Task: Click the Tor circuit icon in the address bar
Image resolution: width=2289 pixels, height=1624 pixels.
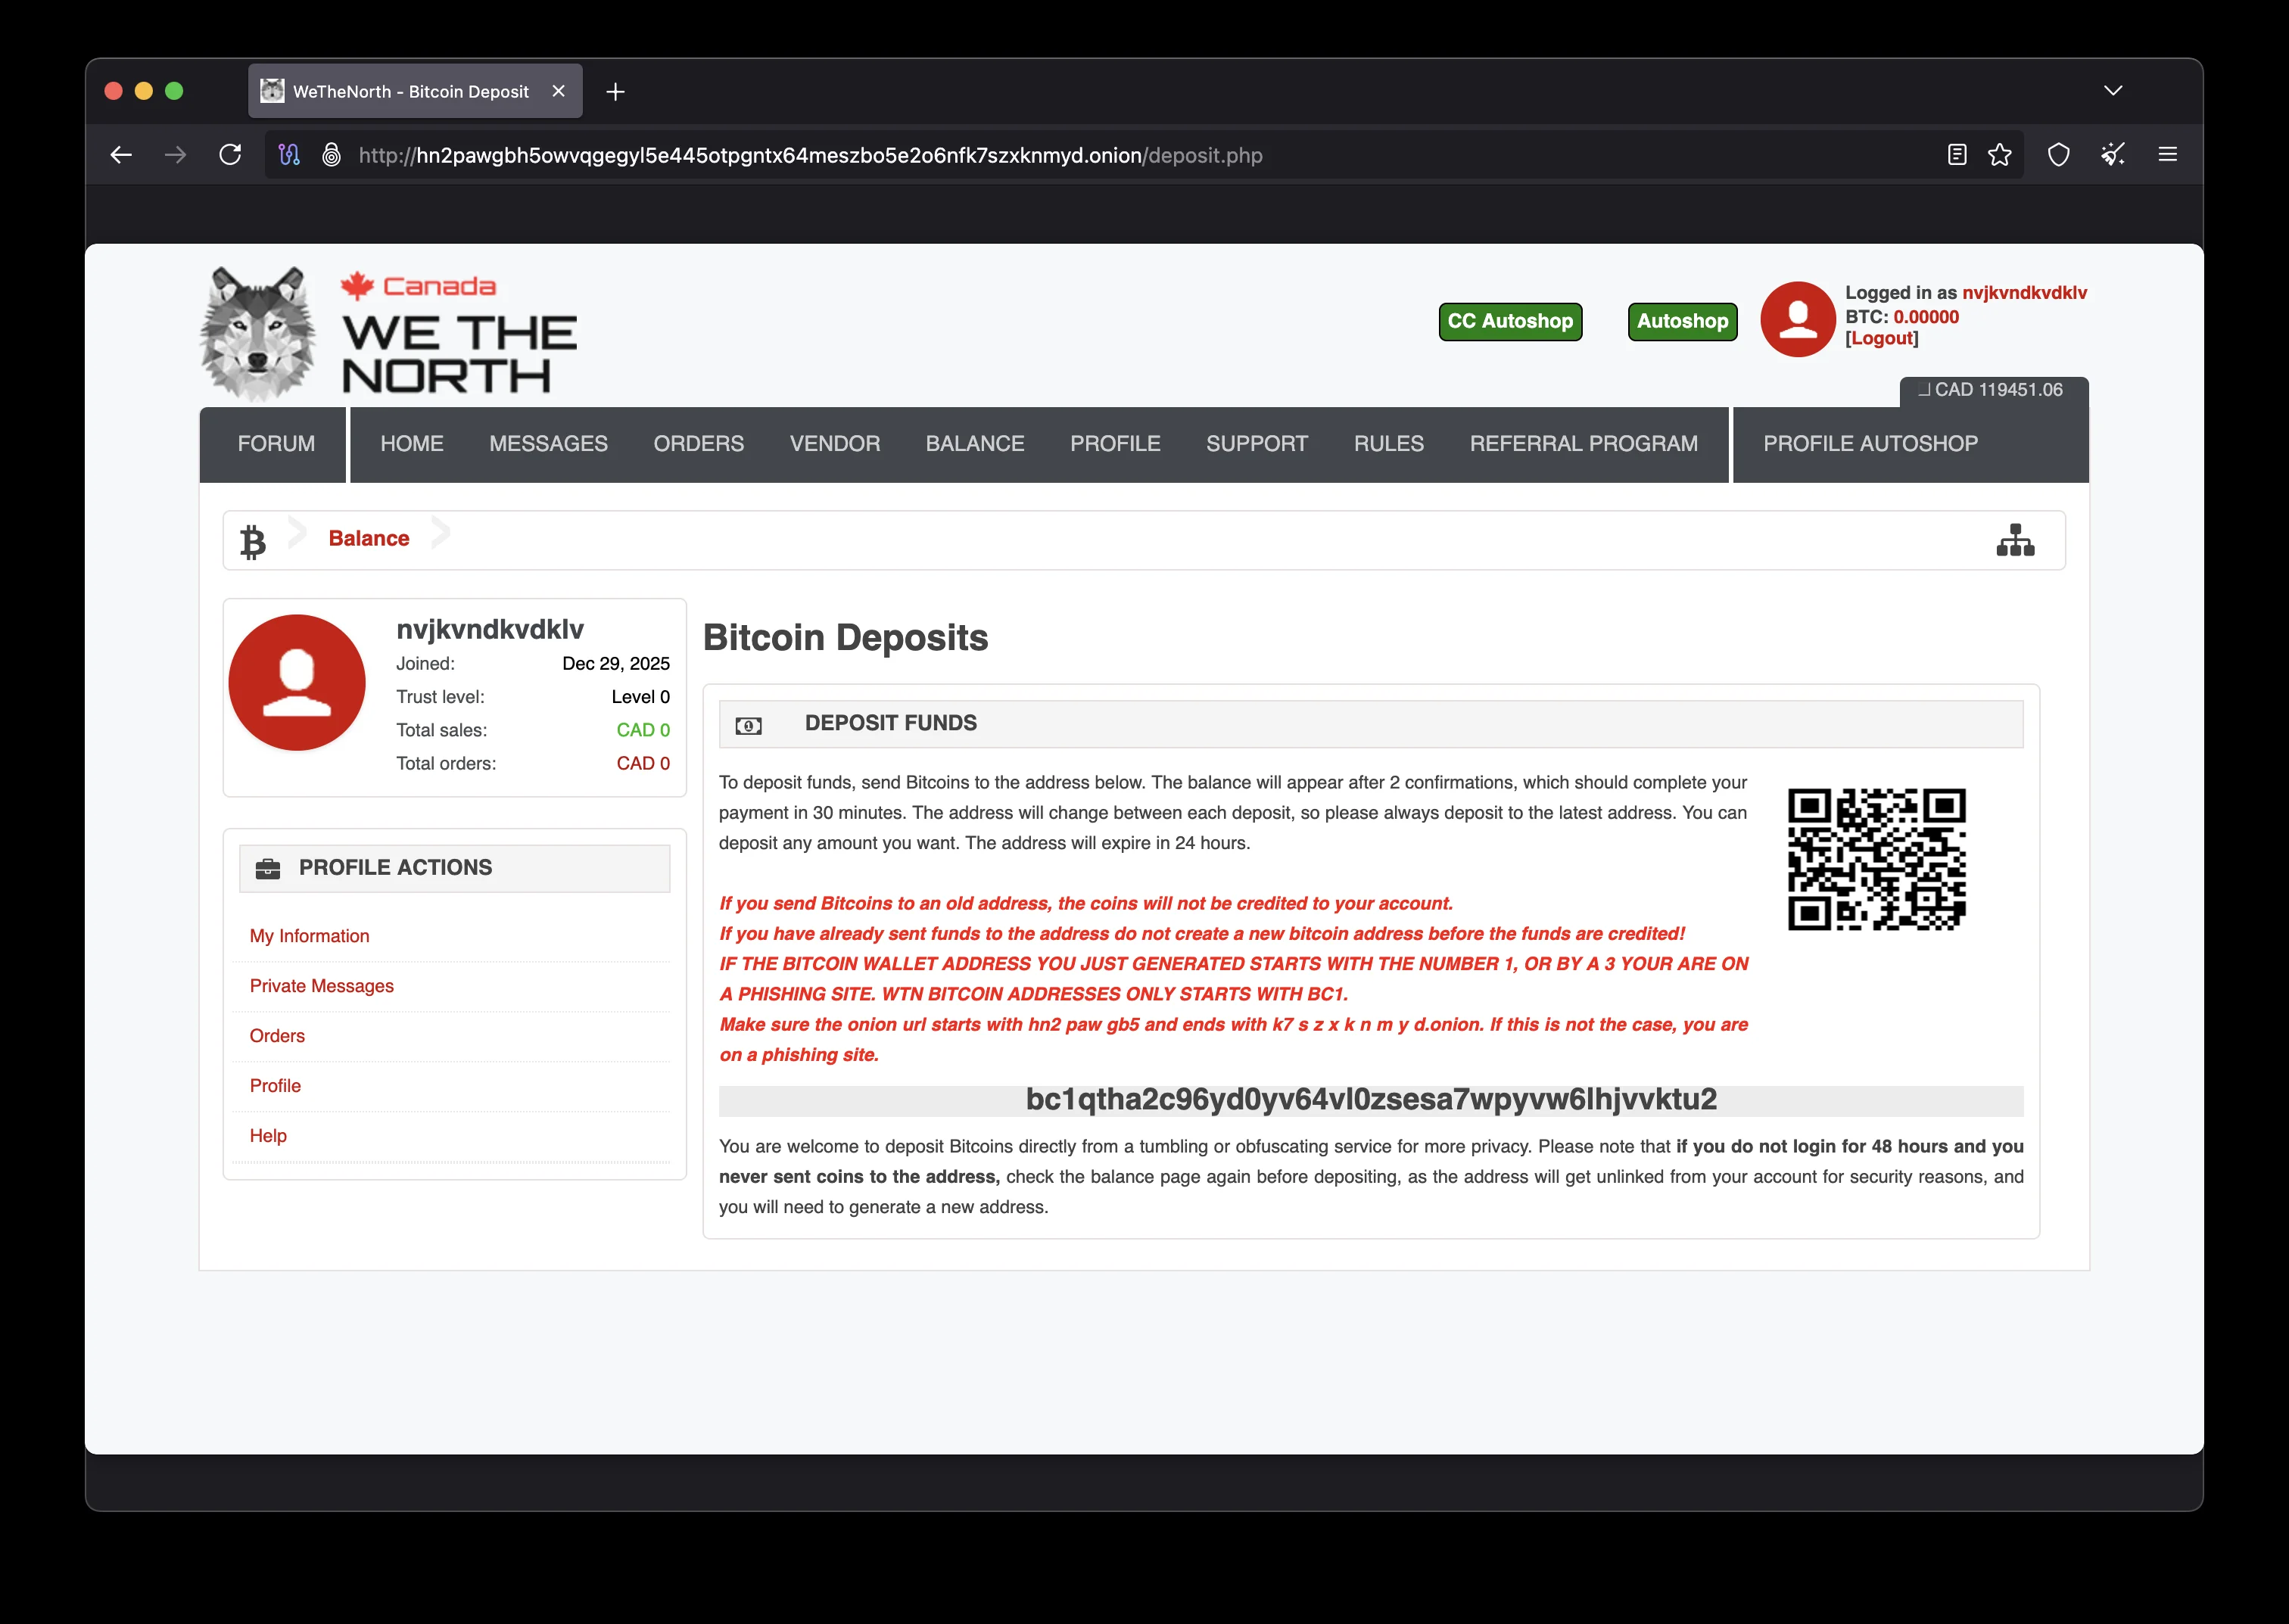Action: click(289, 155)
